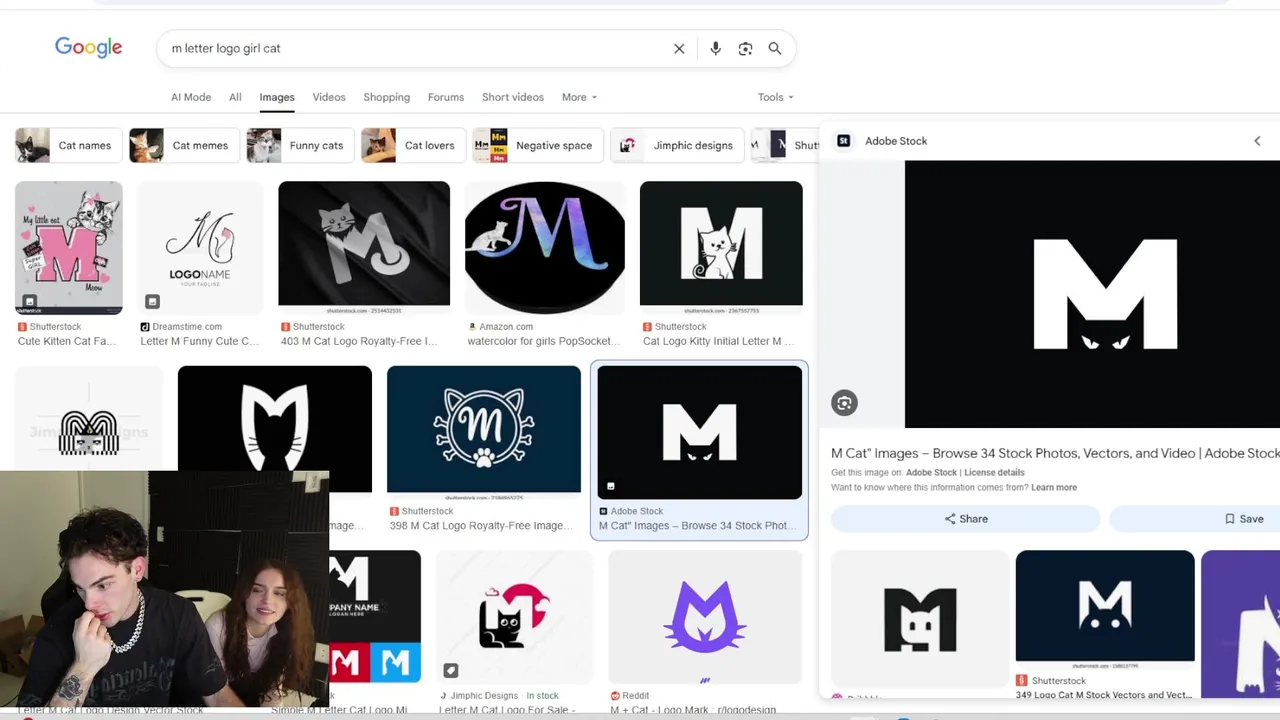Search inside image with Lens icon on preview
This screenshot has height=720, width=1280.
pos(845,403)
